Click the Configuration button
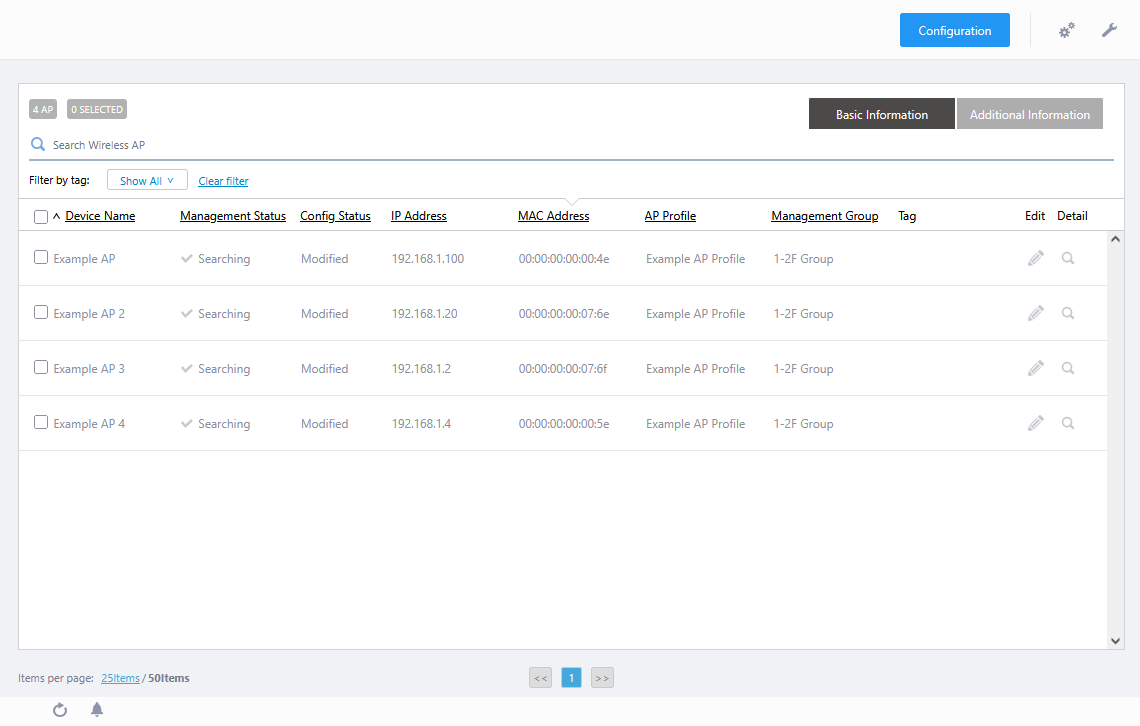Viewport: 1140px width, 726px height. 954,30
